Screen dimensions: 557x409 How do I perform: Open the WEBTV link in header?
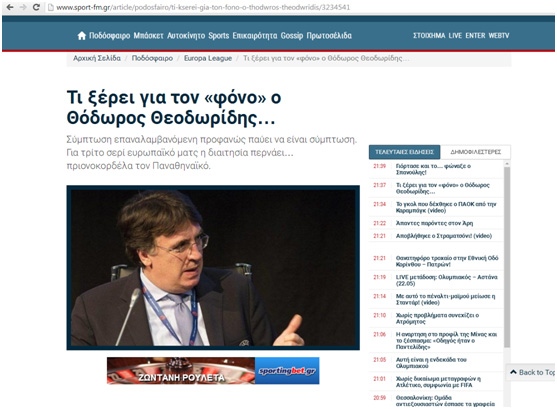pos(499,36)
